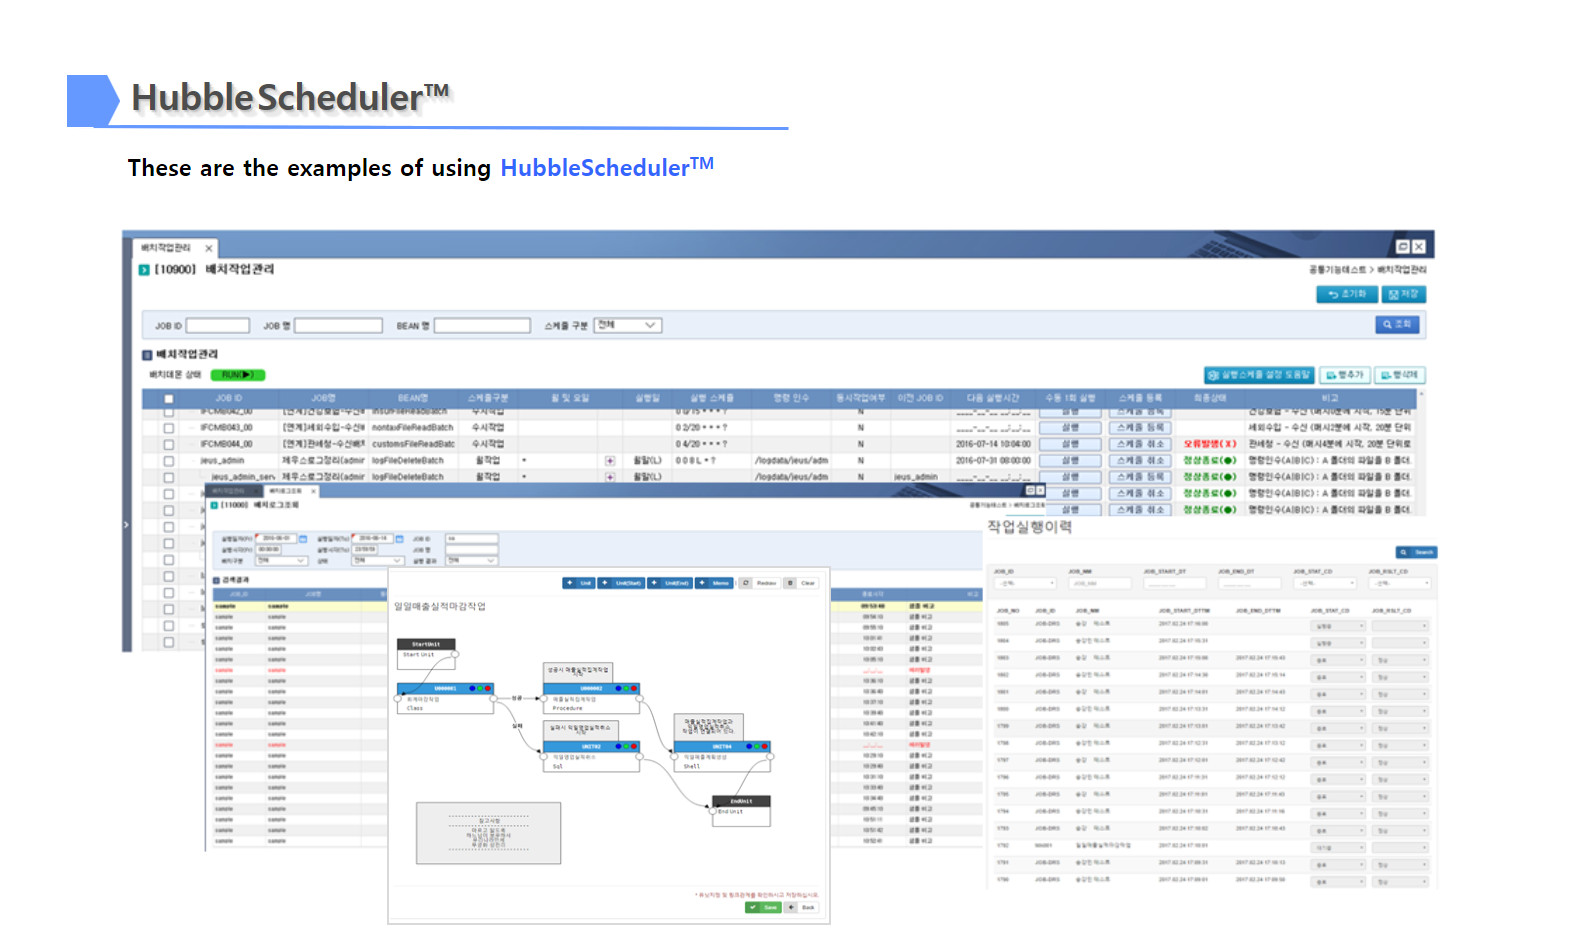1596x945 pixels.
Task: Click the 초기화 reset button
Action: (x=1346, y=294)
